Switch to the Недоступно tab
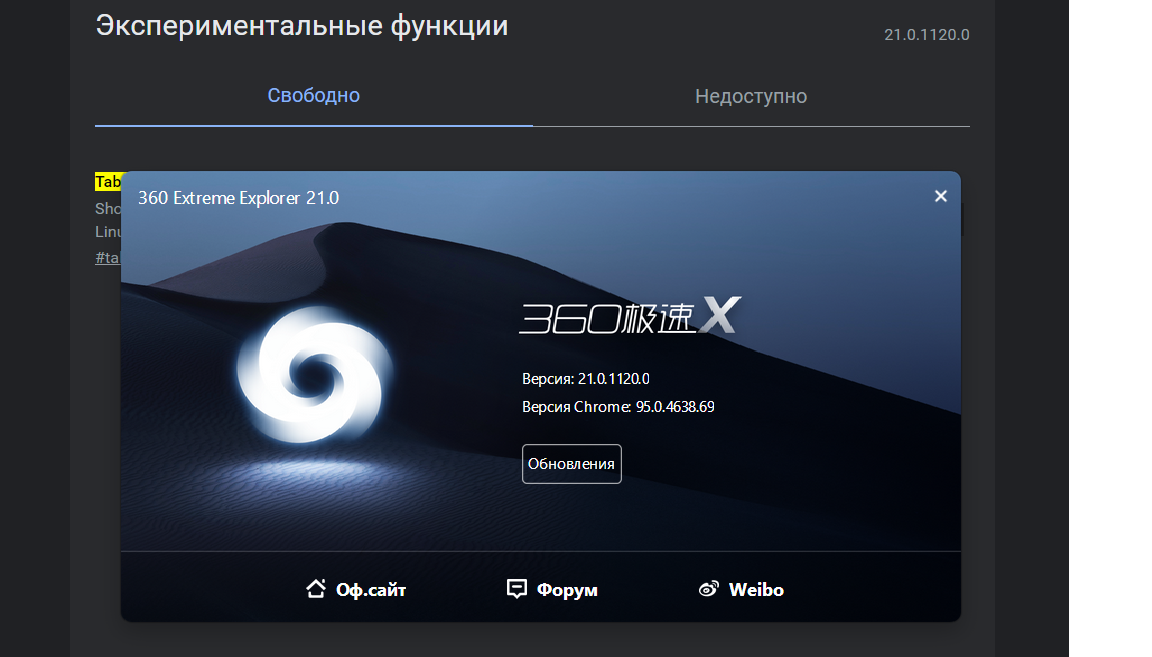Image resolution: width=1152 pixels, height=657 pixels. [x=751, y=96]
